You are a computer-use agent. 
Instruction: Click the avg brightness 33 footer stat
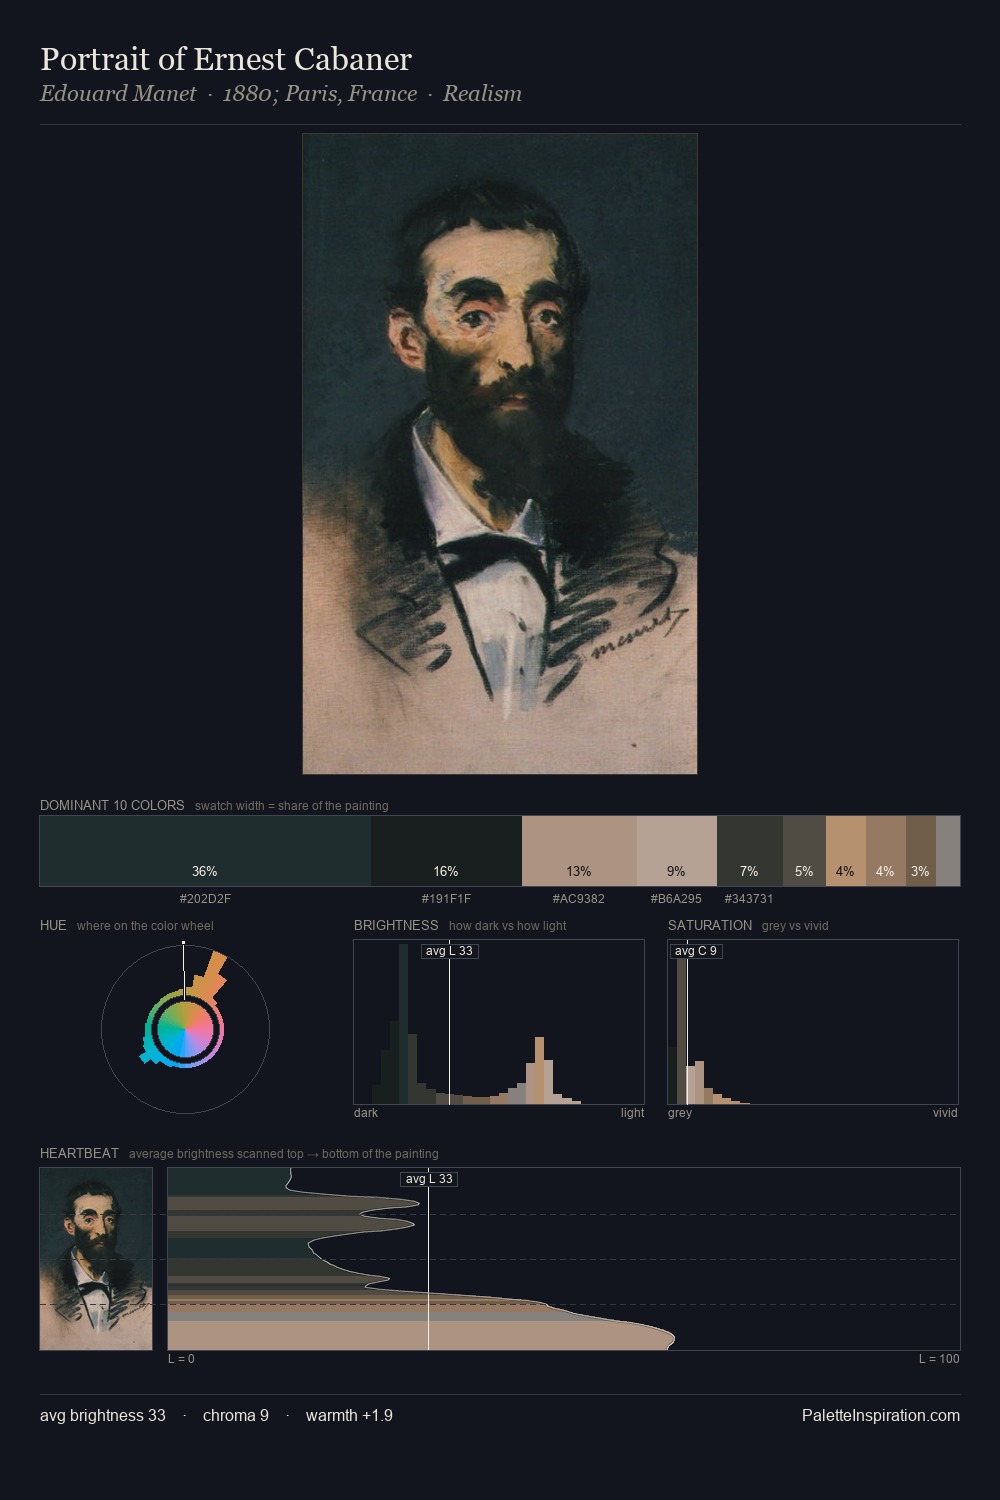click(103, 1415)
